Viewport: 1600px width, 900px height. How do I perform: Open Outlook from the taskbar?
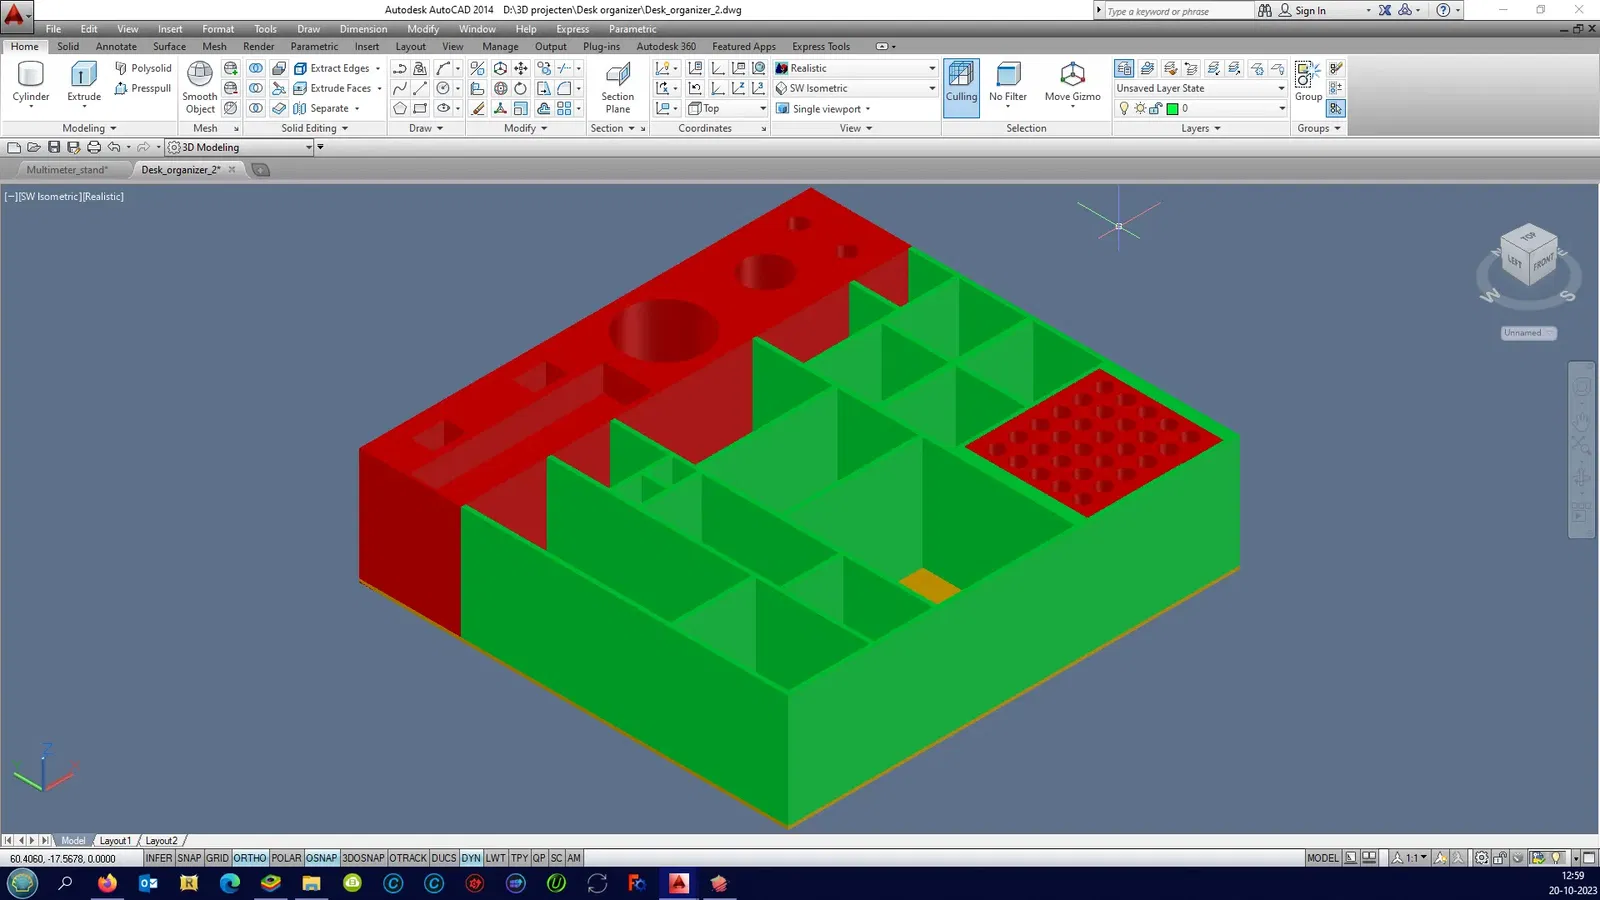click(148, 883)
